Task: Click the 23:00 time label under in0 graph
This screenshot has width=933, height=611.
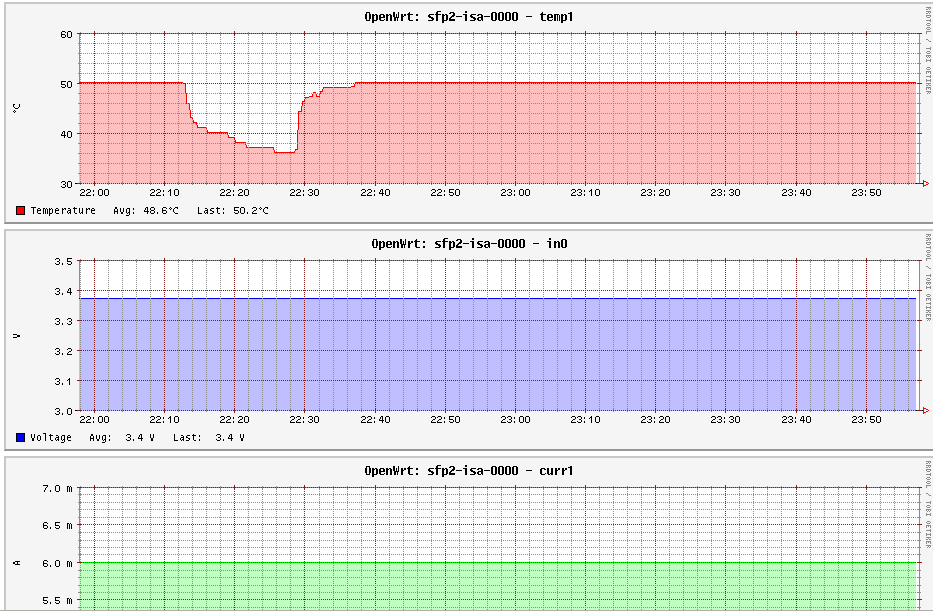Action: coord(515,419)
